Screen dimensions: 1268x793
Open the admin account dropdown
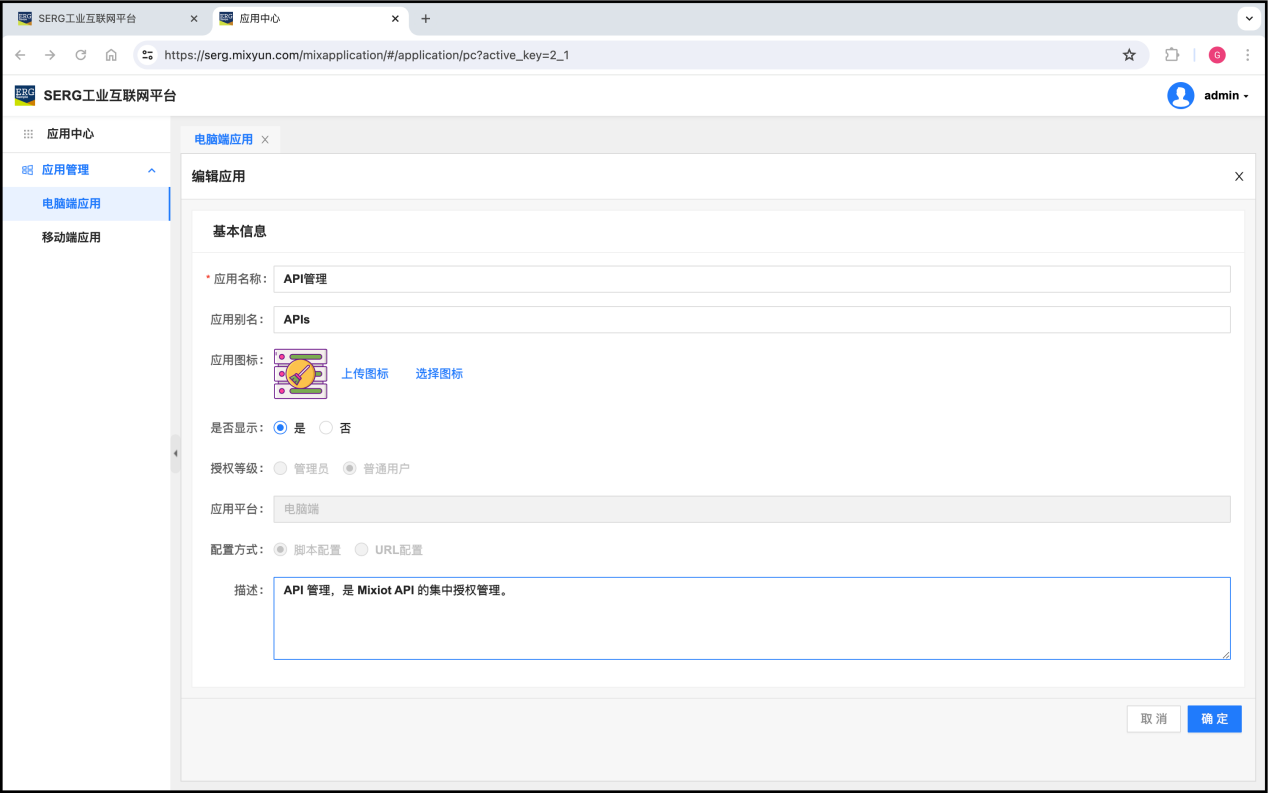click(1226, 96)
